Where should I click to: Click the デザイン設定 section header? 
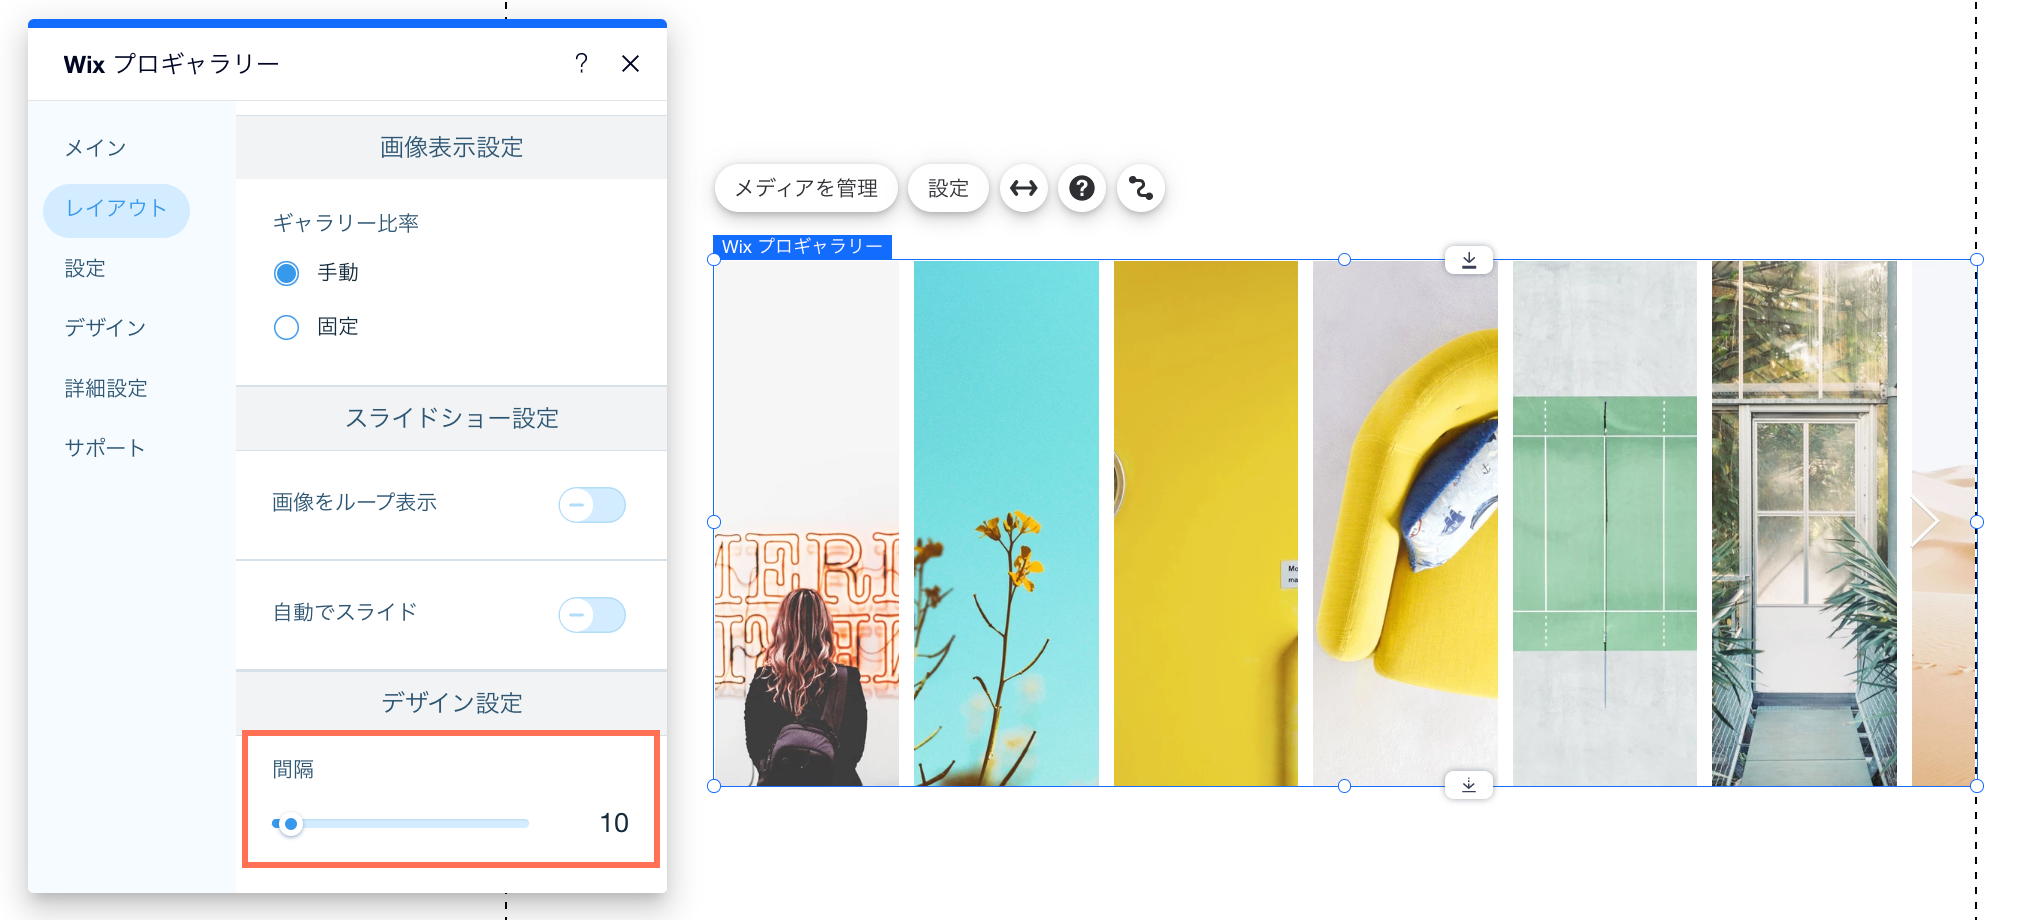(451, 702)
